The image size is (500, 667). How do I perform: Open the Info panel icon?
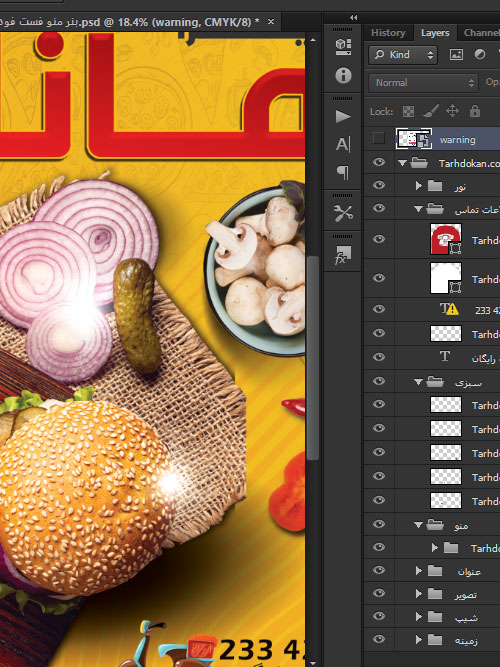coord(343,75)
